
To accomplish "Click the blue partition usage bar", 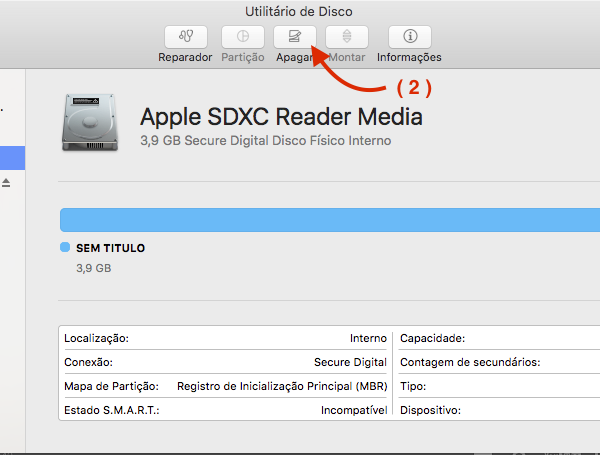I will click(x=330, y=220).
